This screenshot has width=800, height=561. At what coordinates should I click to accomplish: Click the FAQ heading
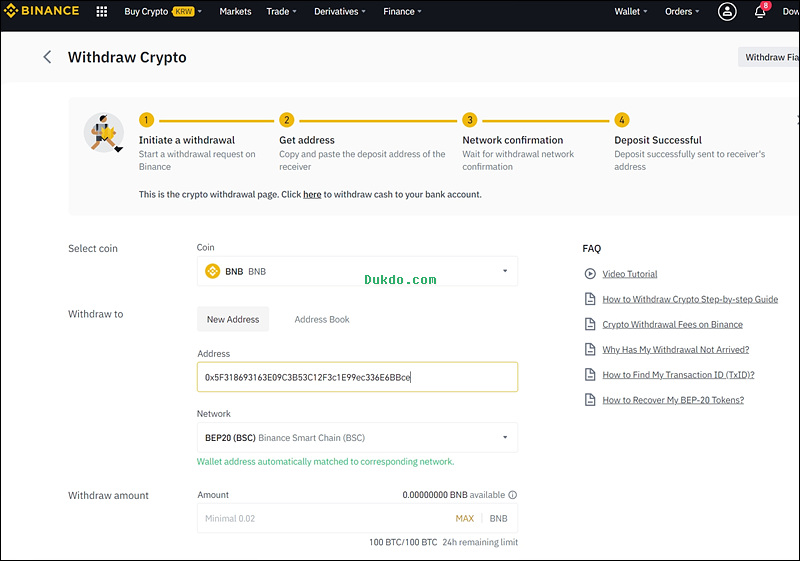[x=591, y=248]
